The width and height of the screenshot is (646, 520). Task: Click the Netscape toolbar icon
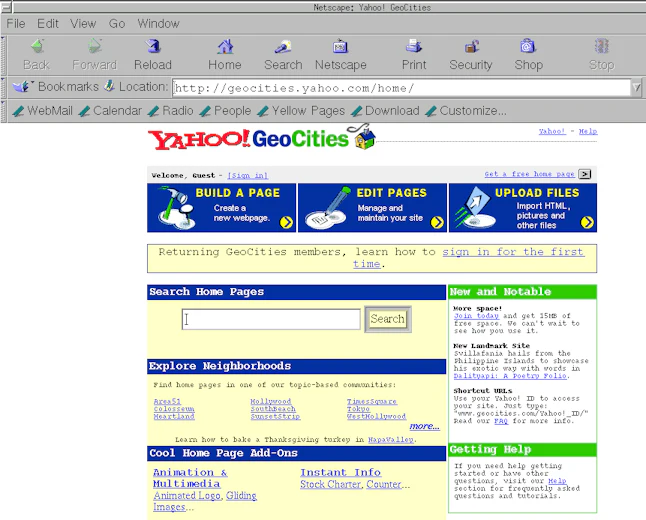click(340, 47)
